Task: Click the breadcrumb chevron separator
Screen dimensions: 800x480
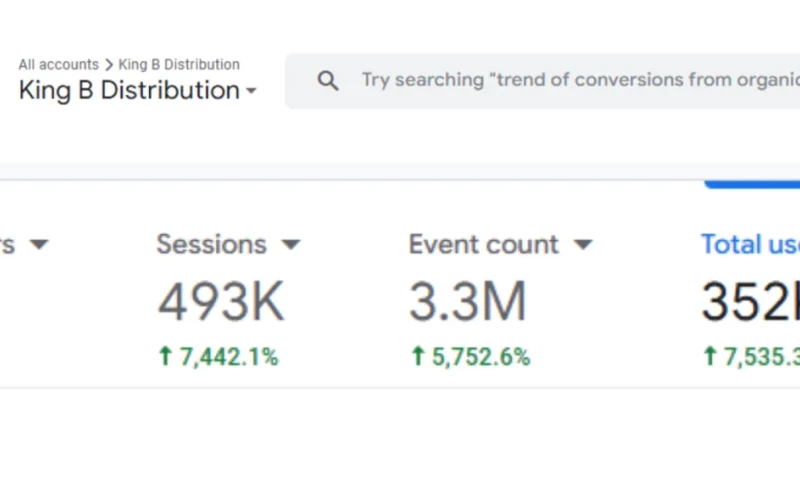Action: click(x=109, y=65)
